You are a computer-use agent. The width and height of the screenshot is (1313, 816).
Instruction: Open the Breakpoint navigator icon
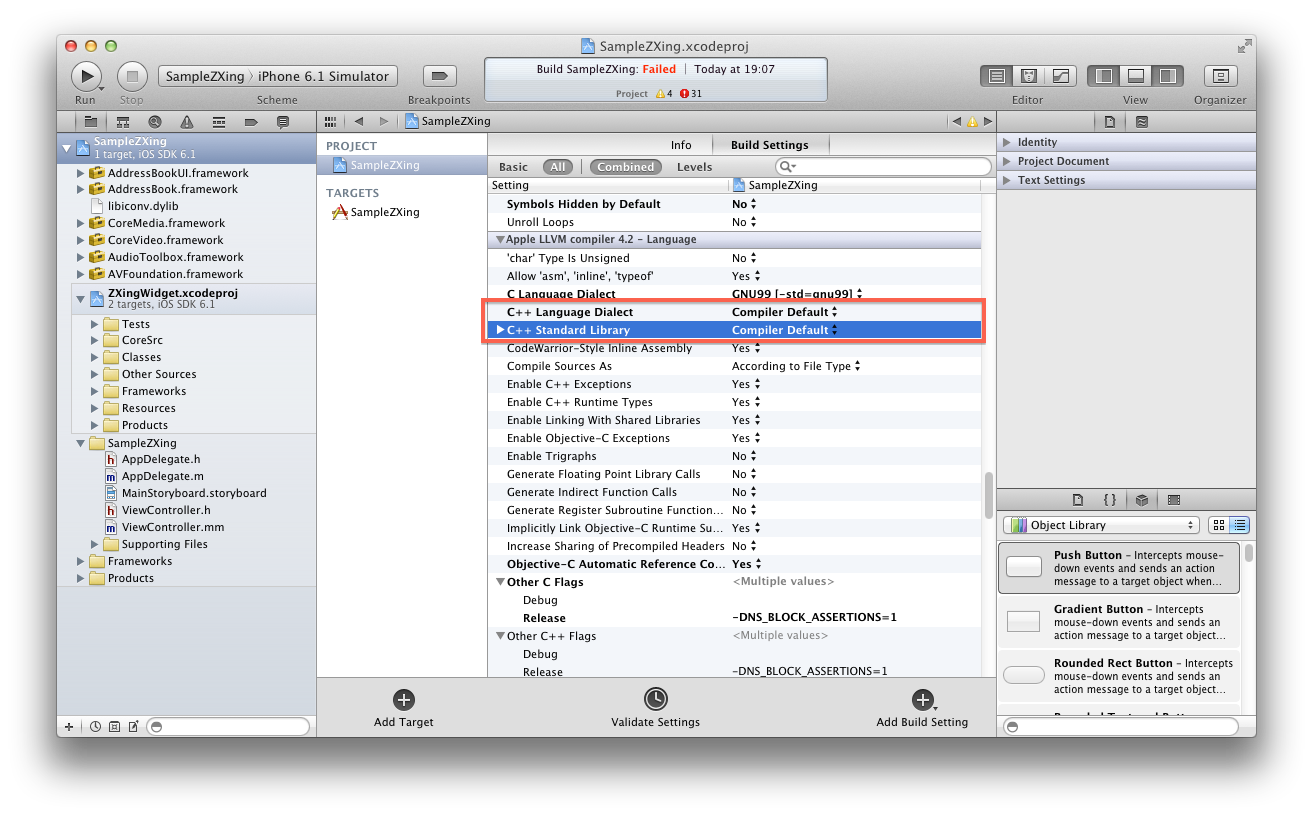pos(251,121)
